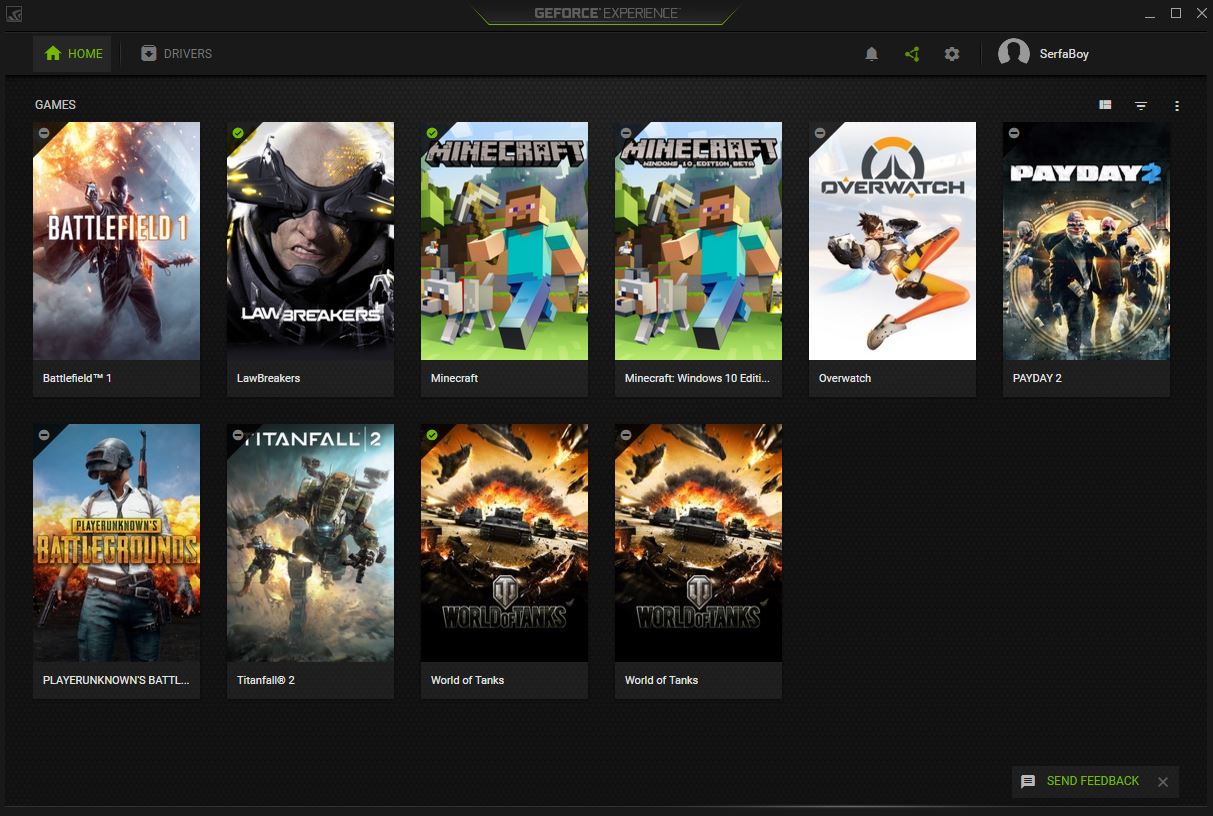Click LawBreakers optimized checkmark icon

(238, 133)
